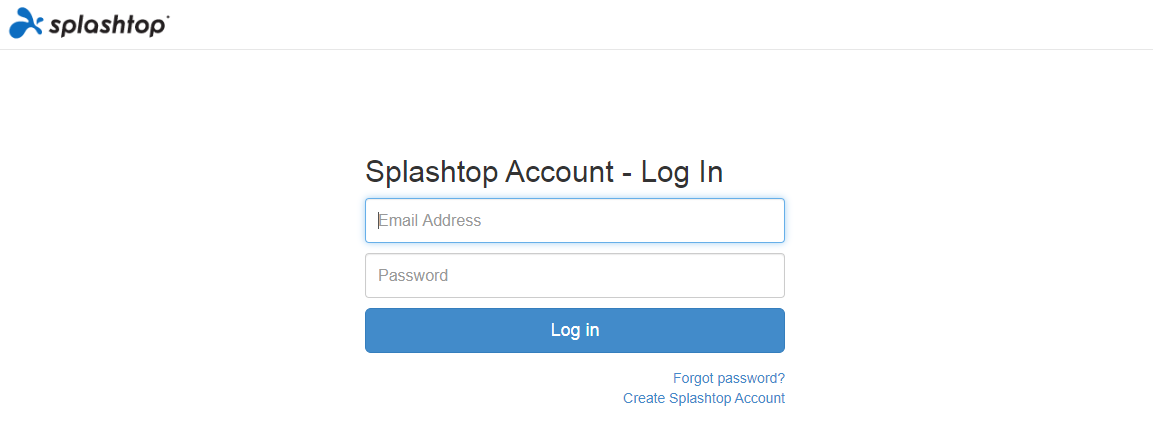This screenshot has width=1153, height=421.
Task: Click the Password placeholder text
Action: (x=413, y=275)
